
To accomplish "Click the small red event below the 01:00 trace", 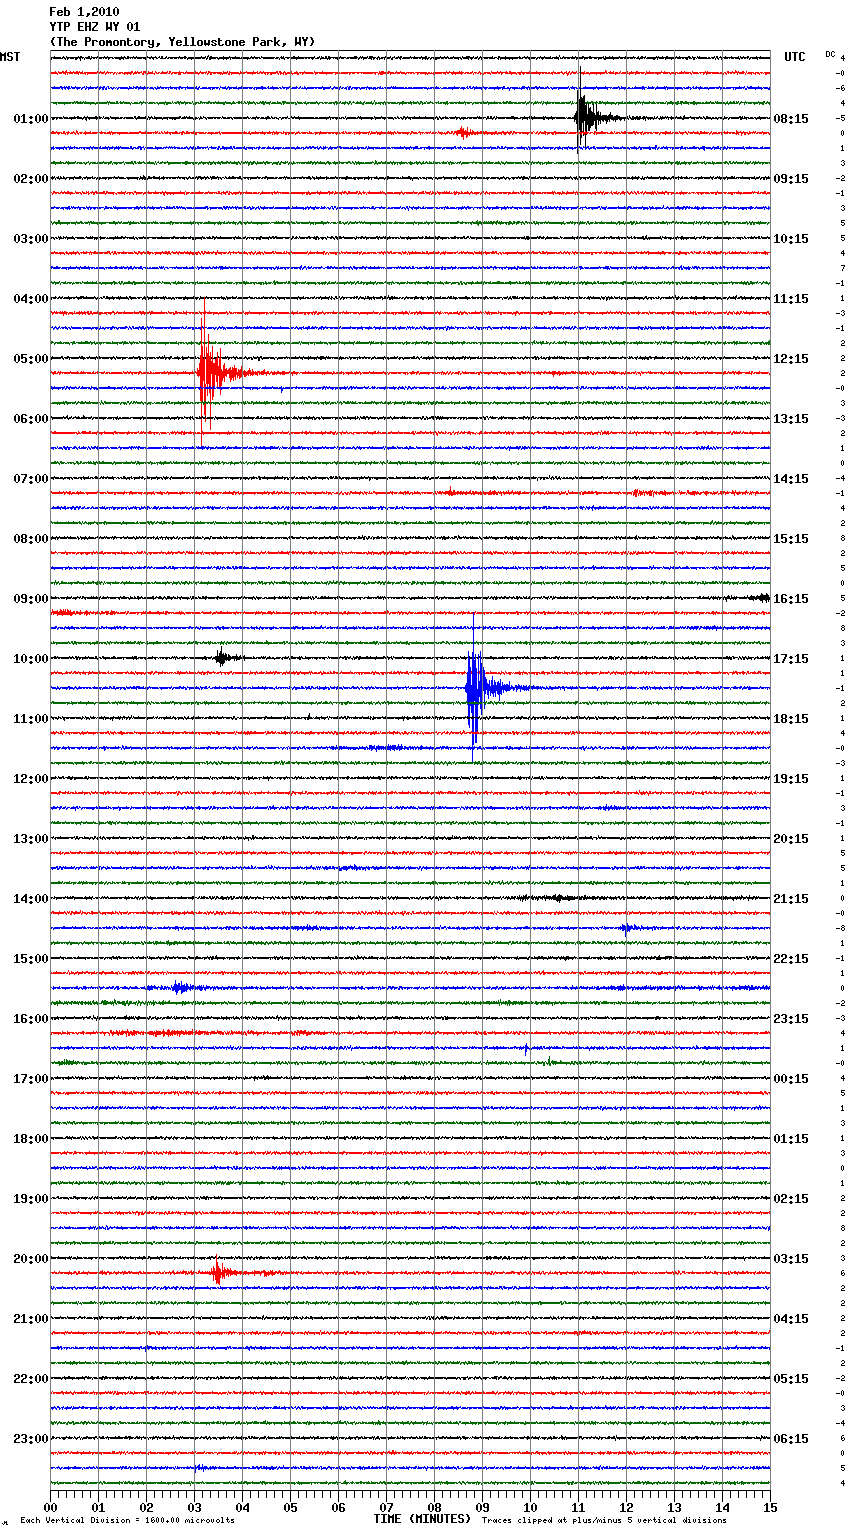I will point(465,132).
